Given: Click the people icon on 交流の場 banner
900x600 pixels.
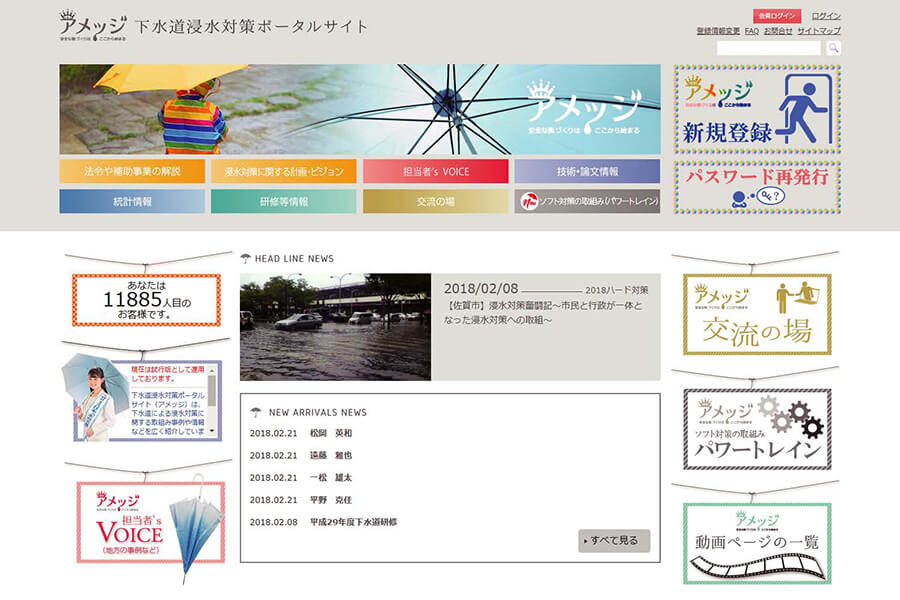Looking at the screenshot, I should [798, 296].
